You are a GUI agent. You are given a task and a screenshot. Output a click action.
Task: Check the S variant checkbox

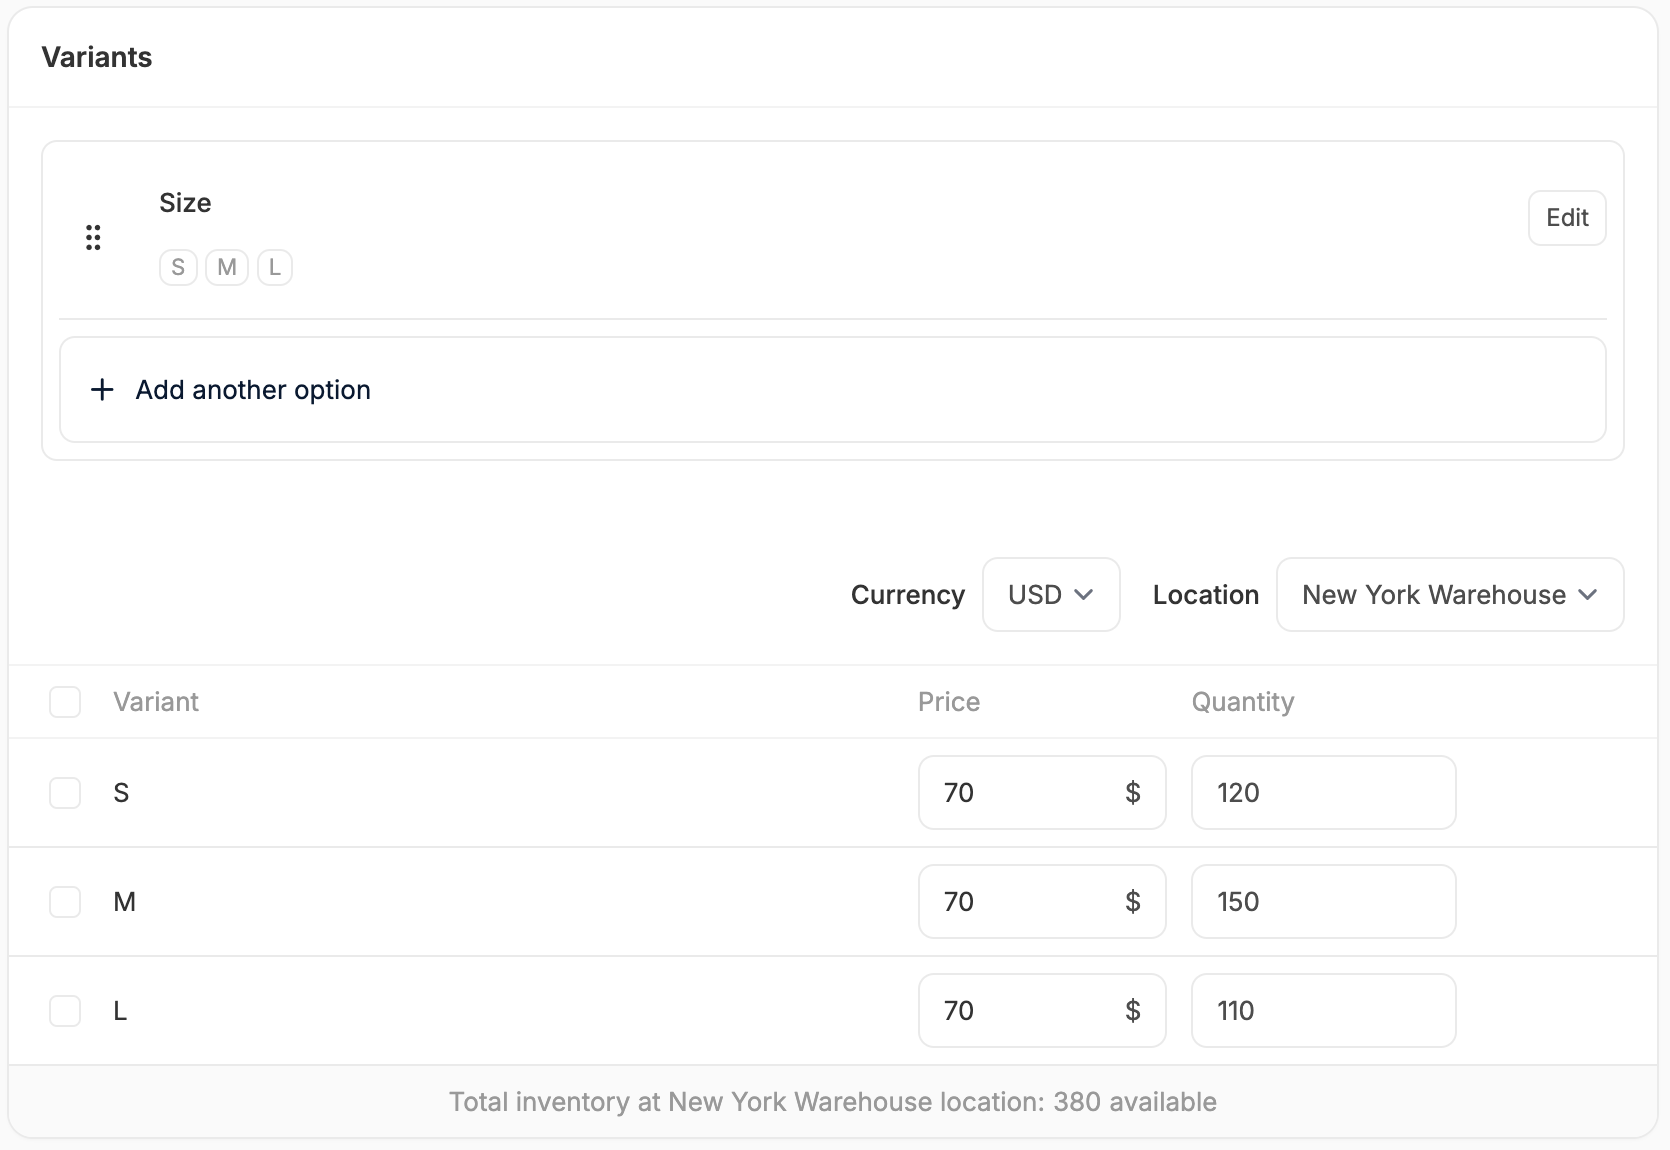coord(65,793)
